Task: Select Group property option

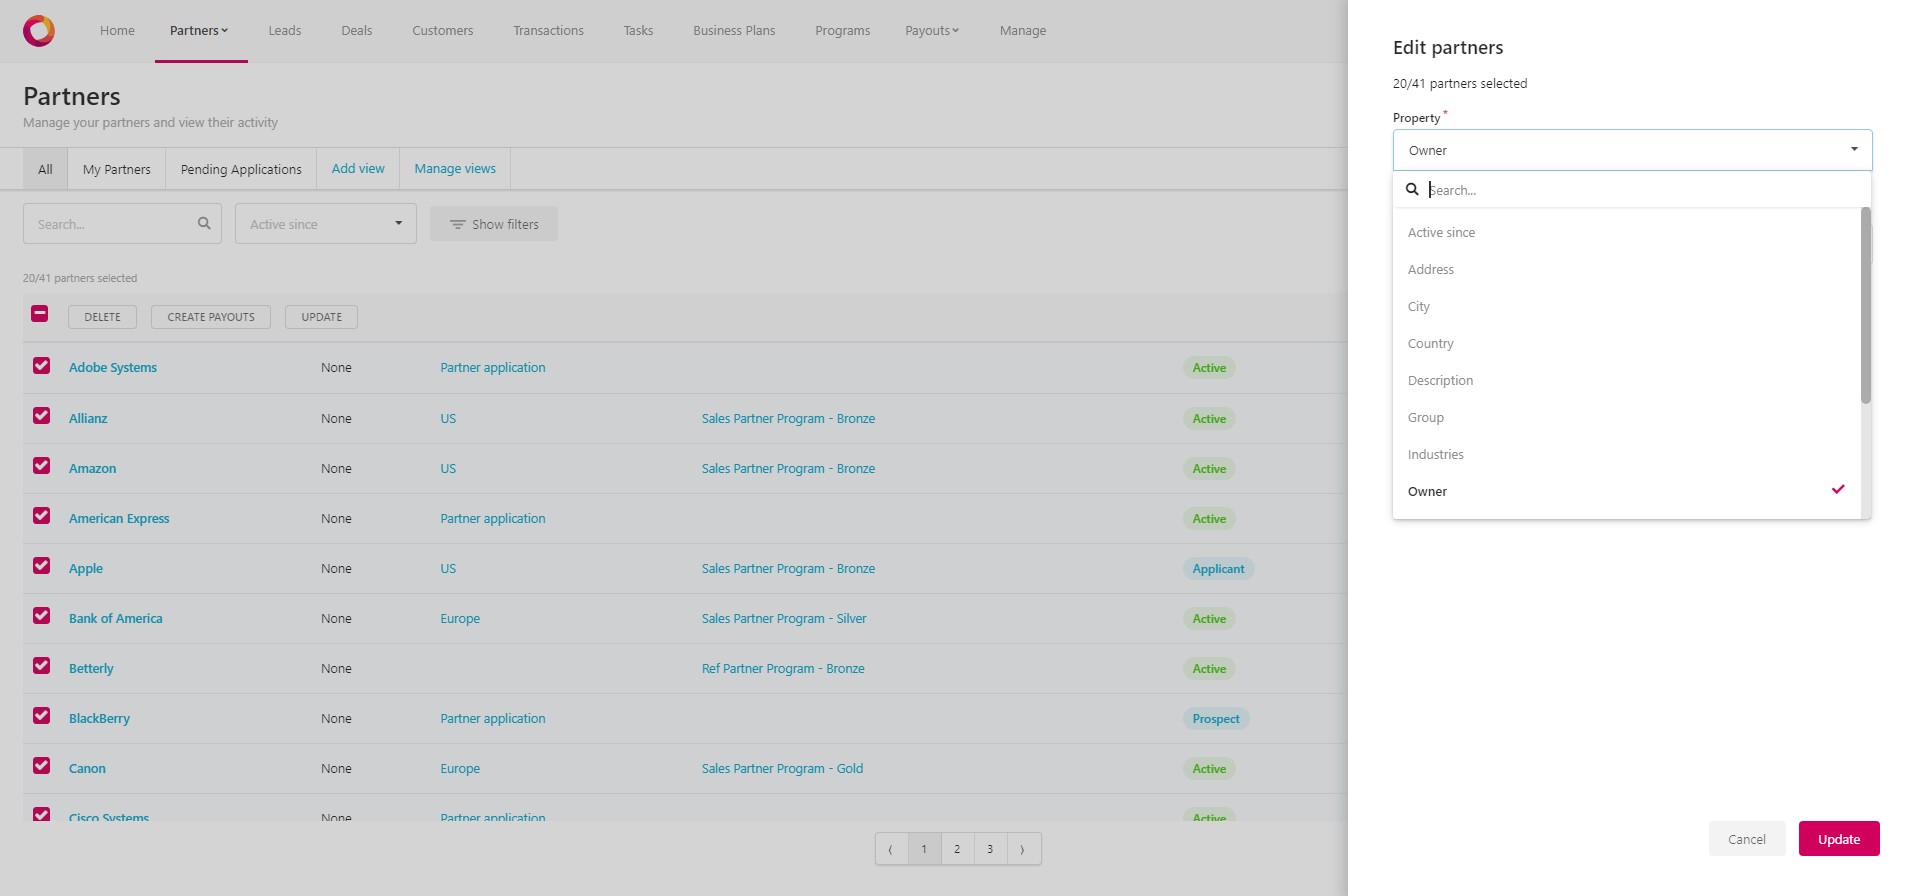Action: [1626, 417]
